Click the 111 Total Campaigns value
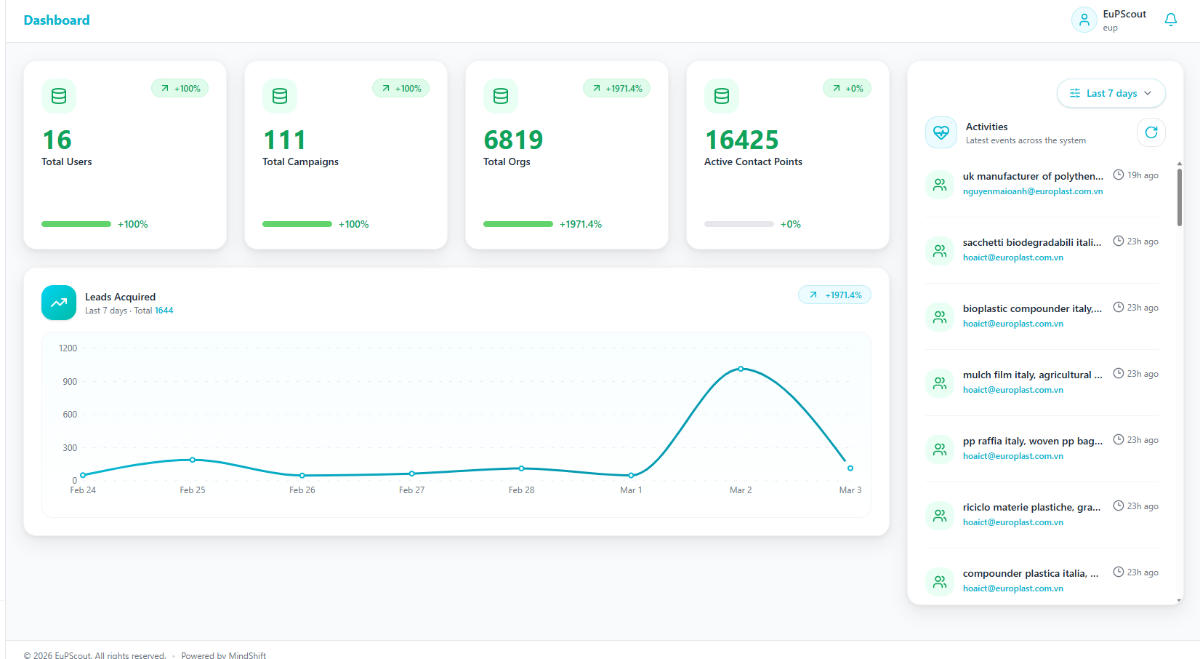The height and width of the screenshot is (659, 1200). [284, 139]
